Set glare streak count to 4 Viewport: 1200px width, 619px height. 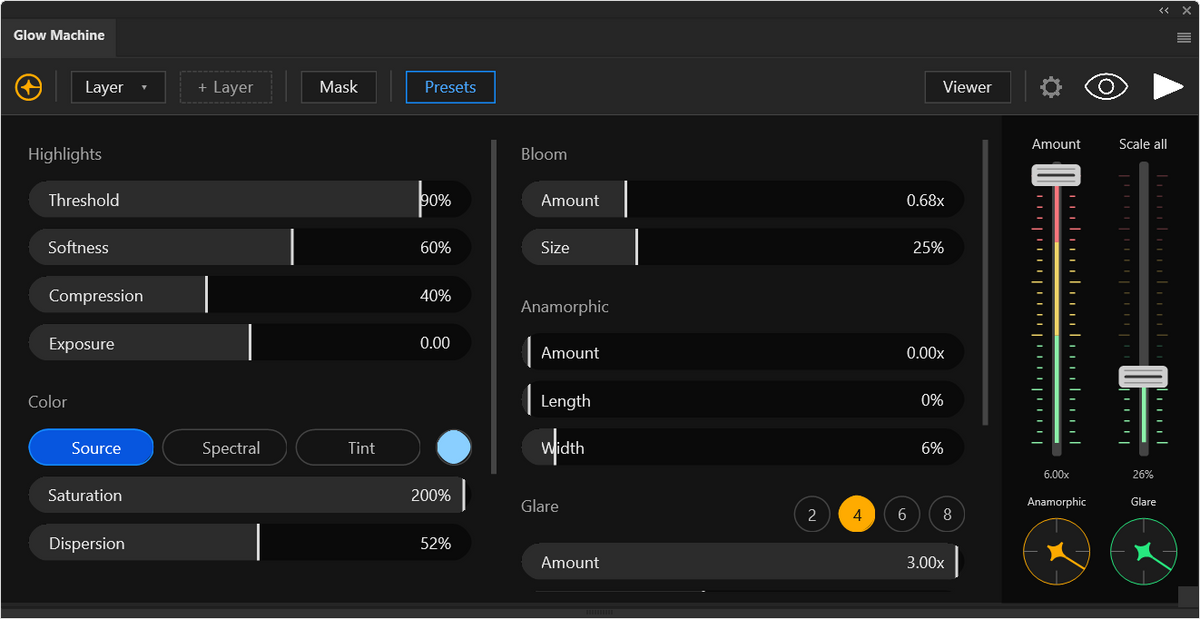tap(857, 515)
